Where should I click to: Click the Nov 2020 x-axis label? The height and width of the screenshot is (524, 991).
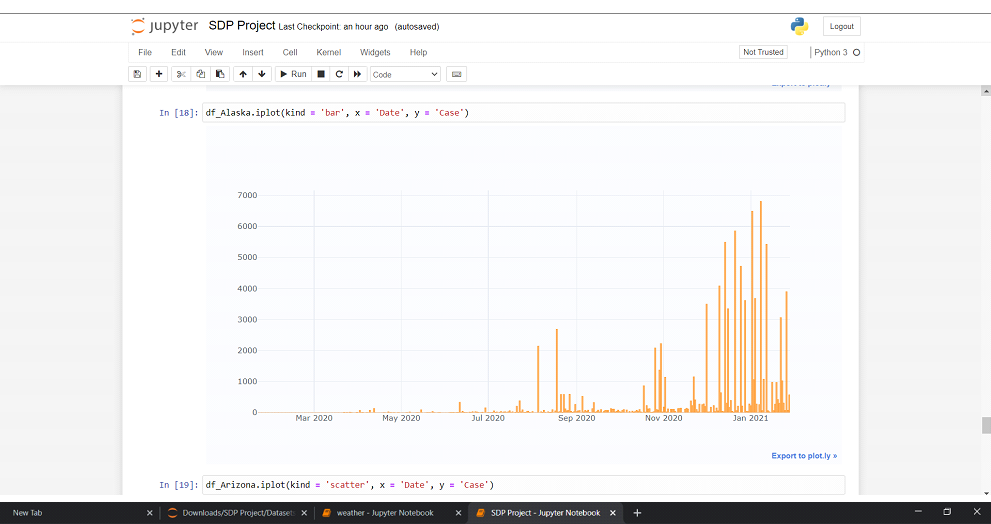pyautogui.click(x=664, y=418)
